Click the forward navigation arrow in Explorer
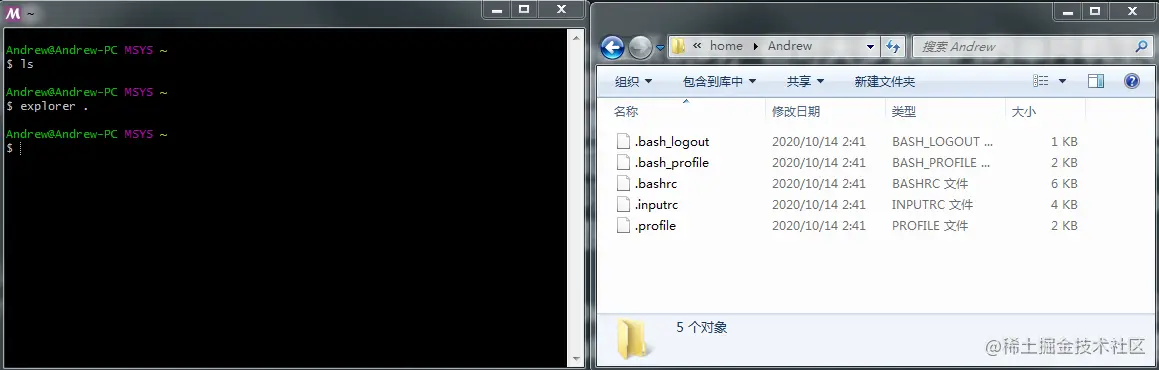The width and height of the screenshot is (1159, 370). pos(640,48)
